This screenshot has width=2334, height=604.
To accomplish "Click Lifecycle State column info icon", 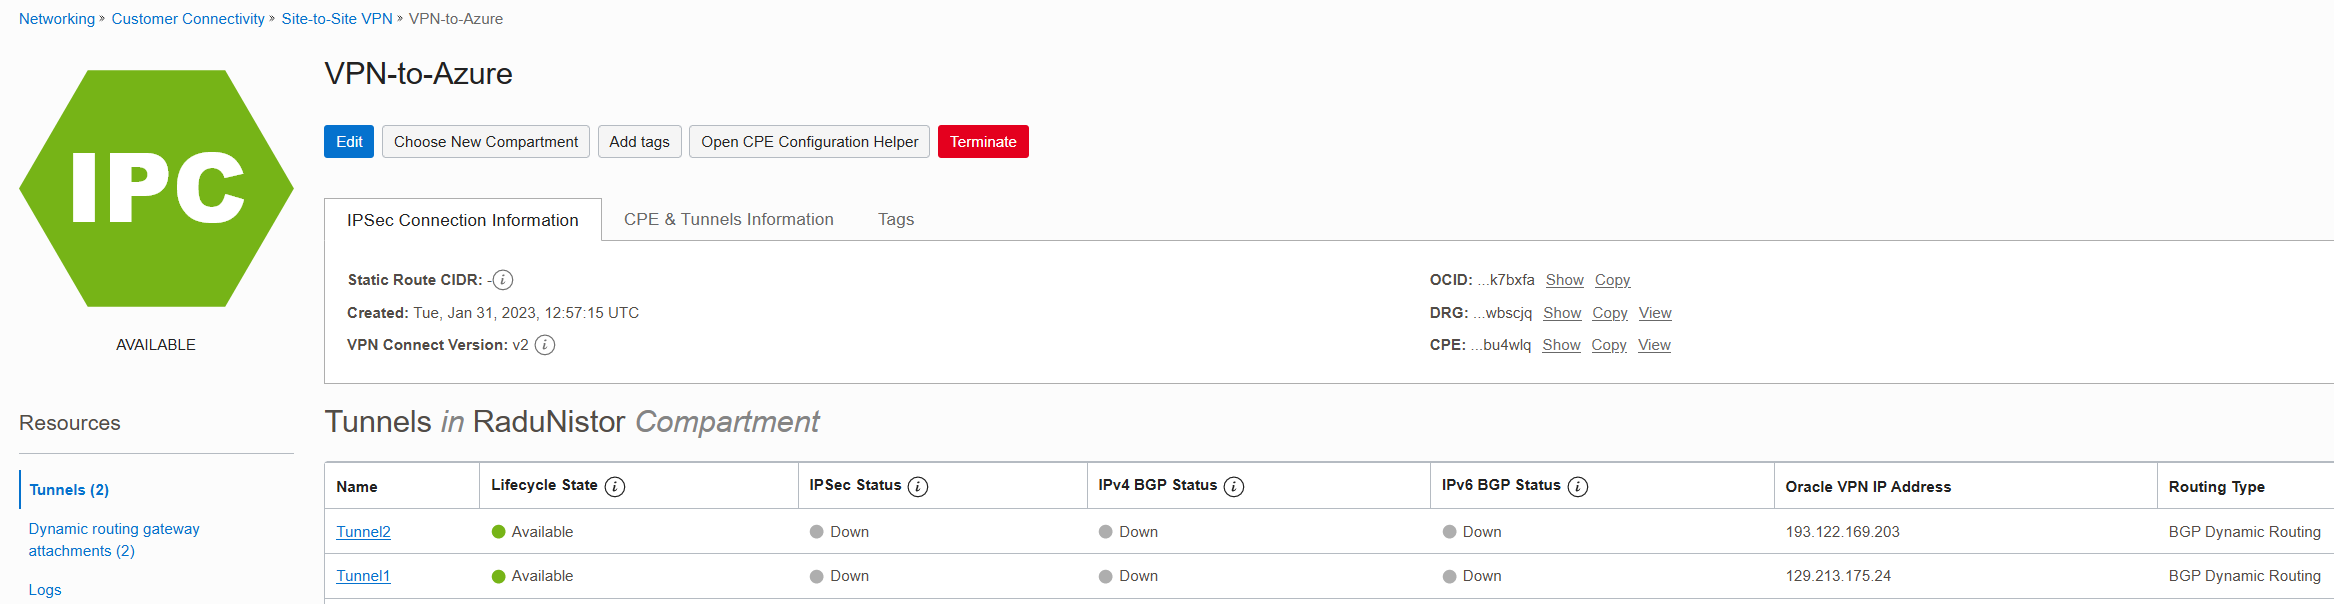I will (615, 486).
